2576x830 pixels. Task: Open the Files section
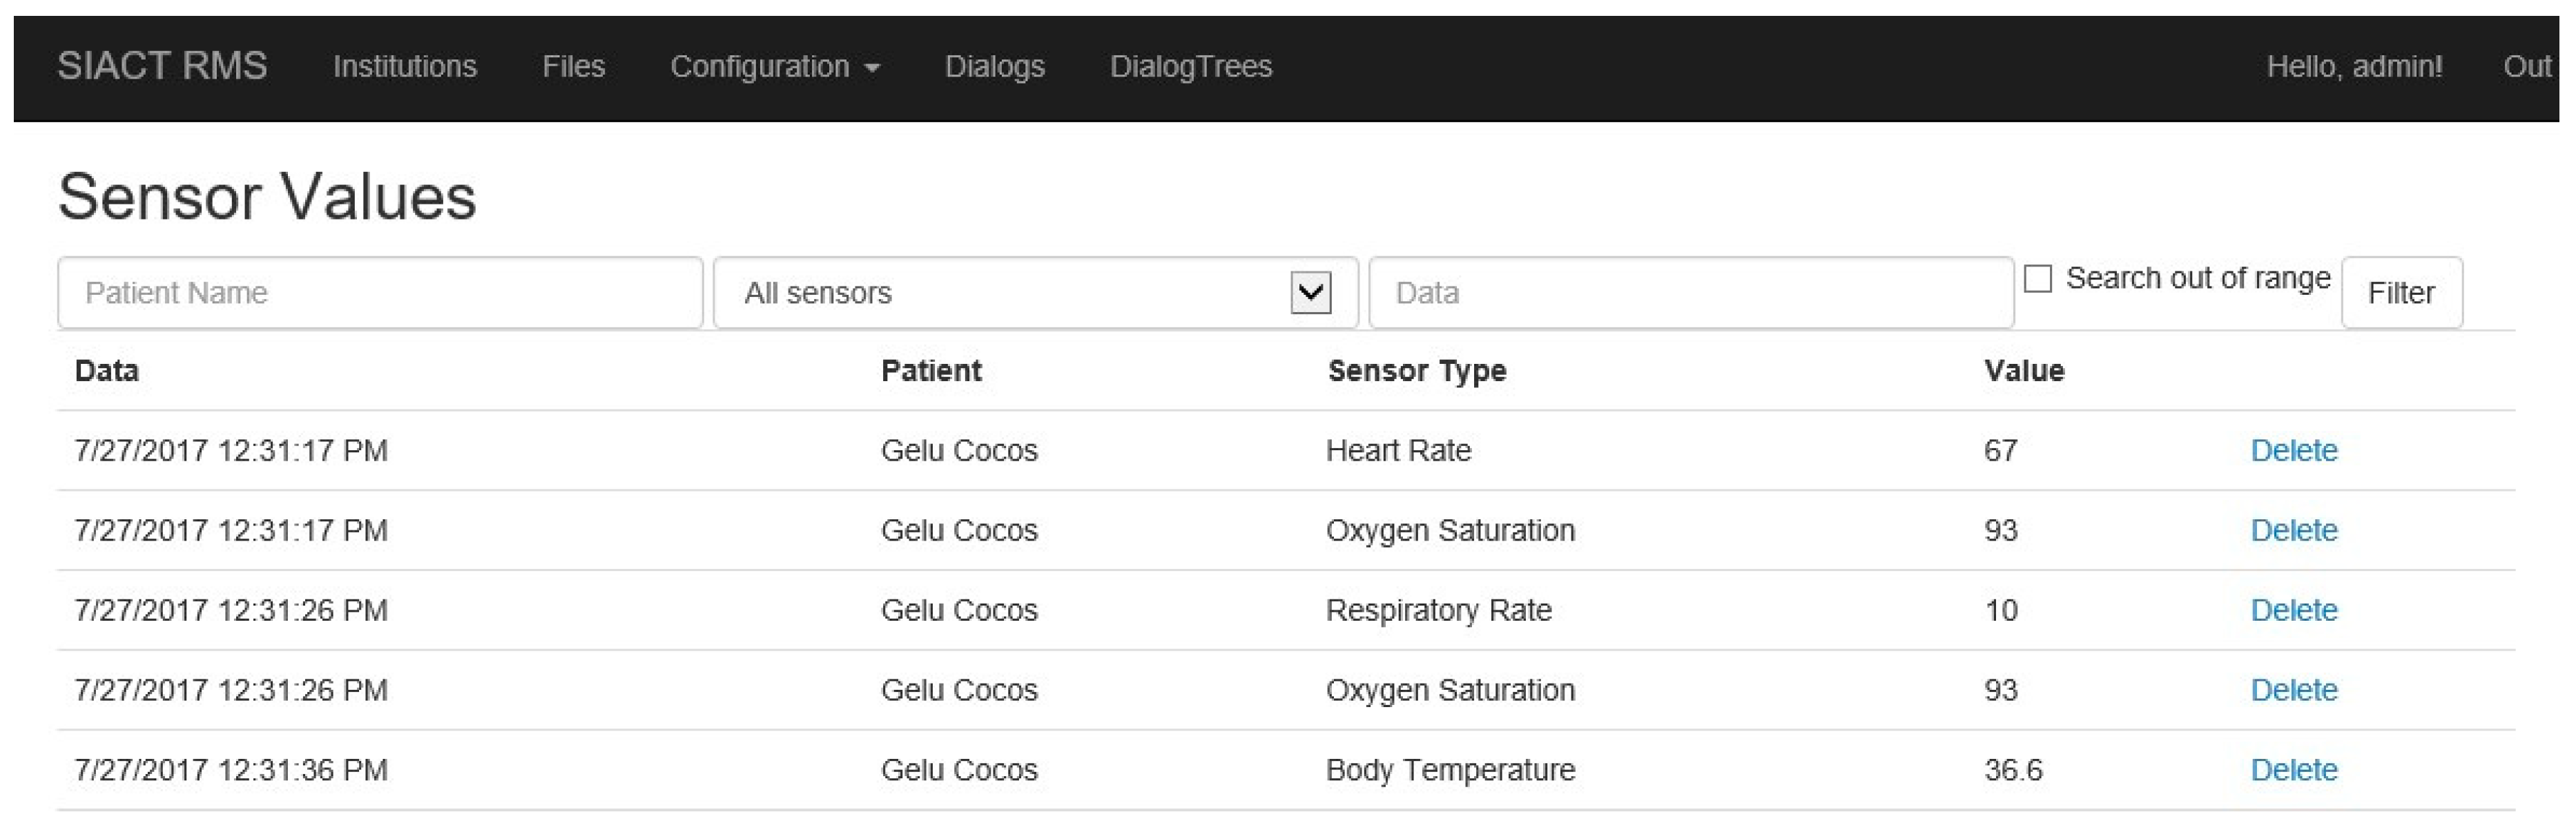point(573,67)
